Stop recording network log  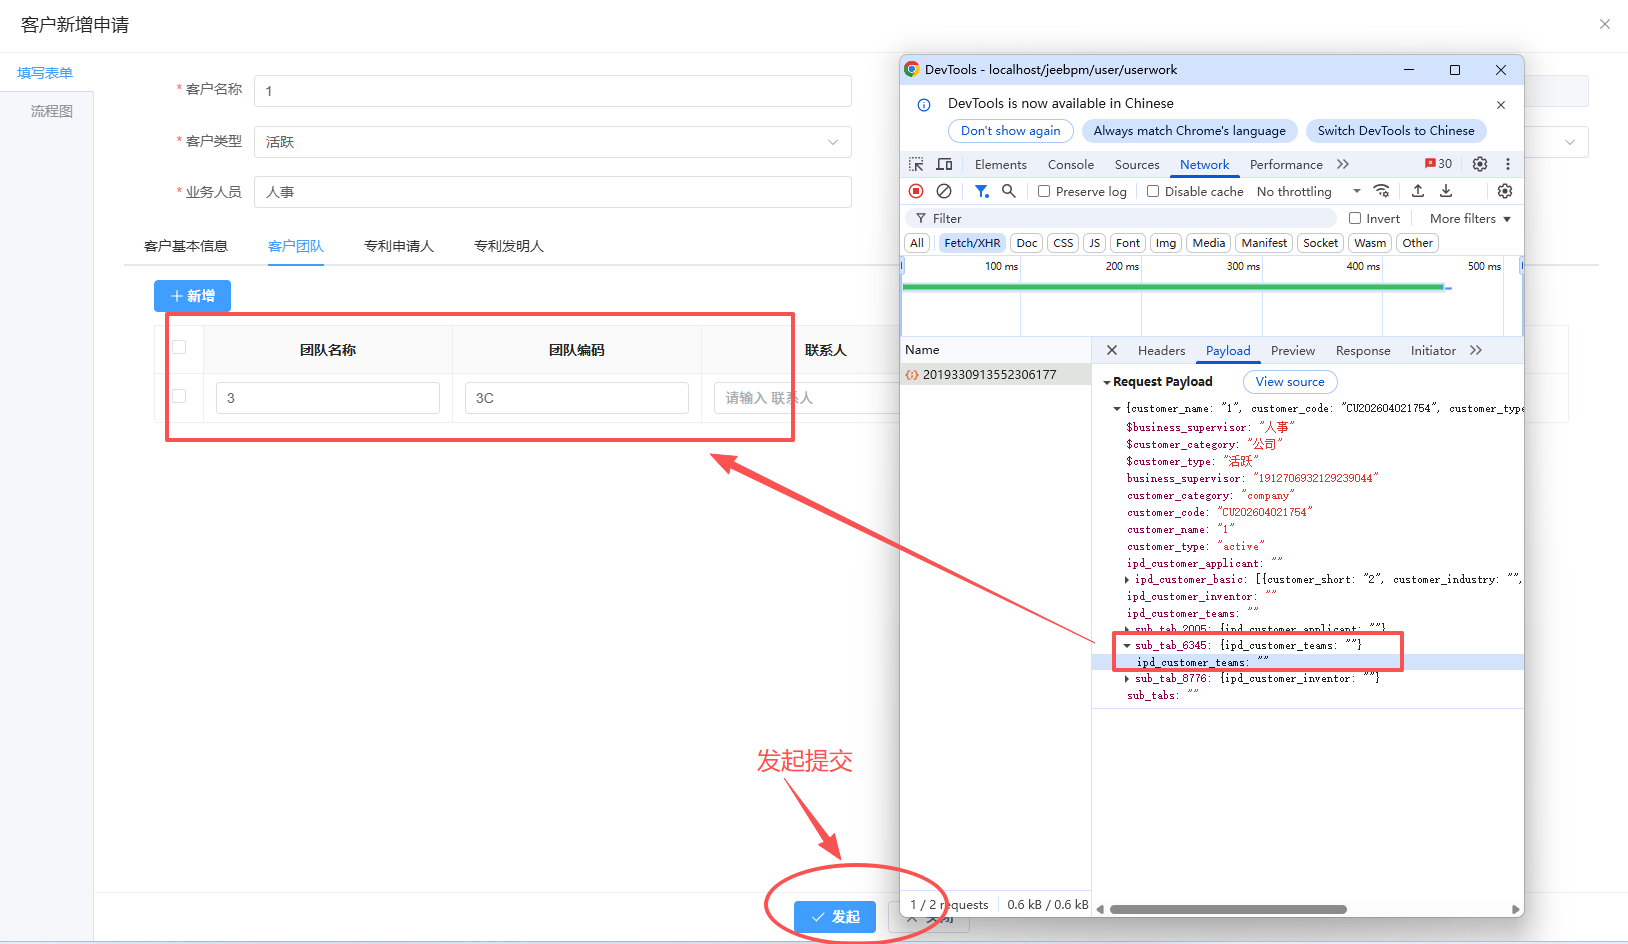[x=916, y=191]
